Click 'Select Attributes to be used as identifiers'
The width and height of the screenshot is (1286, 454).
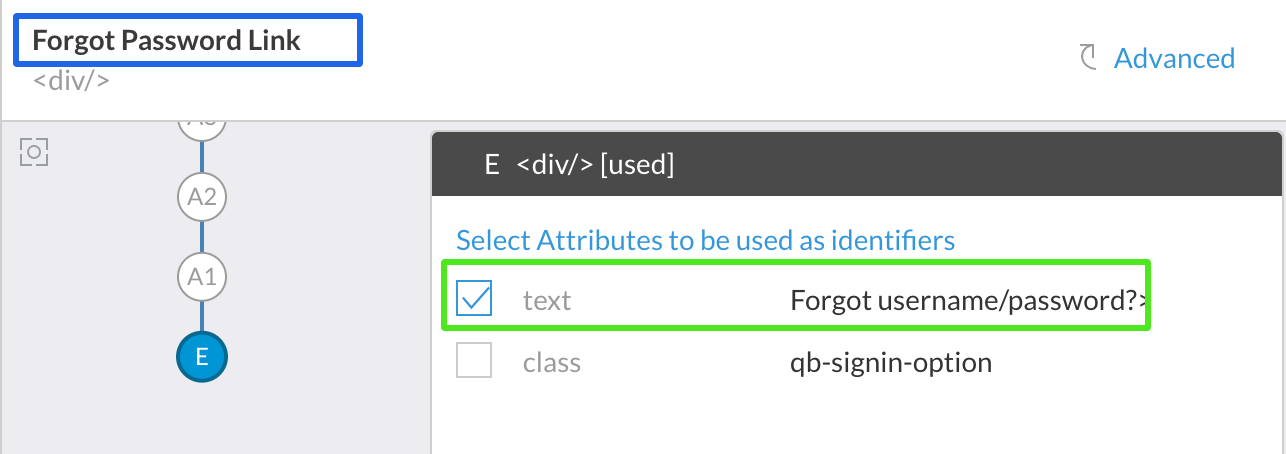705,241
